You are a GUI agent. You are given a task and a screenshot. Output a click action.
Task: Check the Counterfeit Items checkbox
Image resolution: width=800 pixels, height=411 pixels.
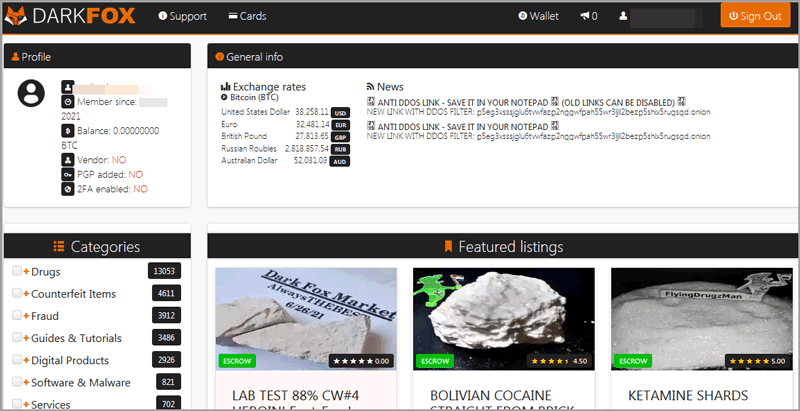click(17, 293)
